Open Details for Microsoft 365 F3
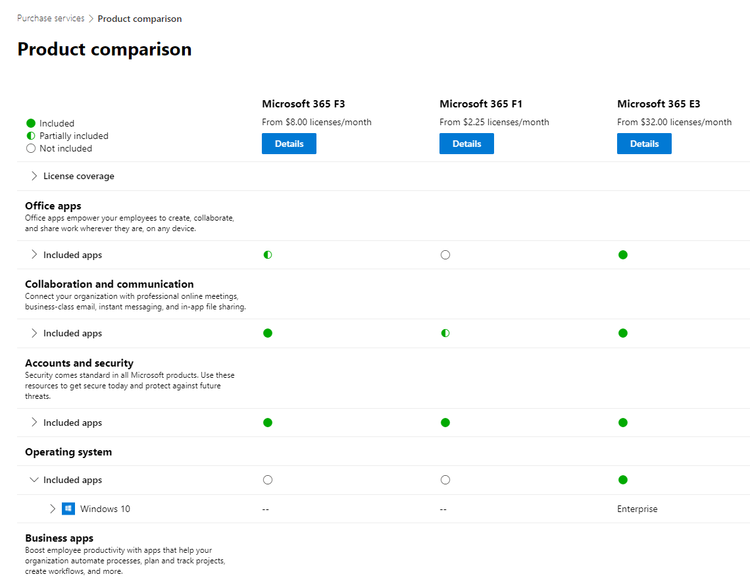The image size is (750, 578). pos(289,144)
